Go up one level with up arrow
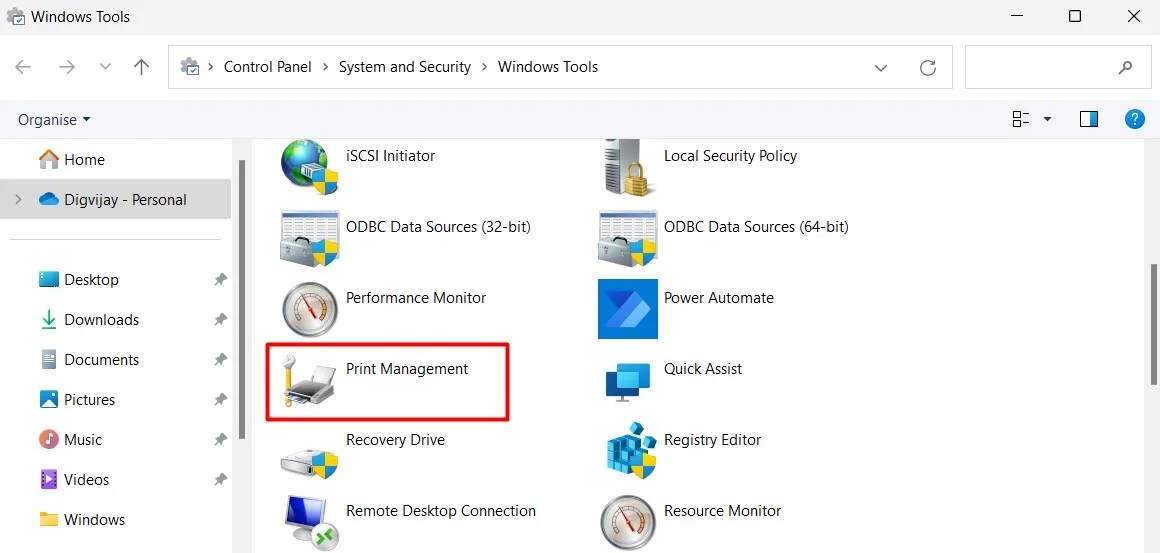Screen dimensions: 1160x553 click(x=141, y=67)
